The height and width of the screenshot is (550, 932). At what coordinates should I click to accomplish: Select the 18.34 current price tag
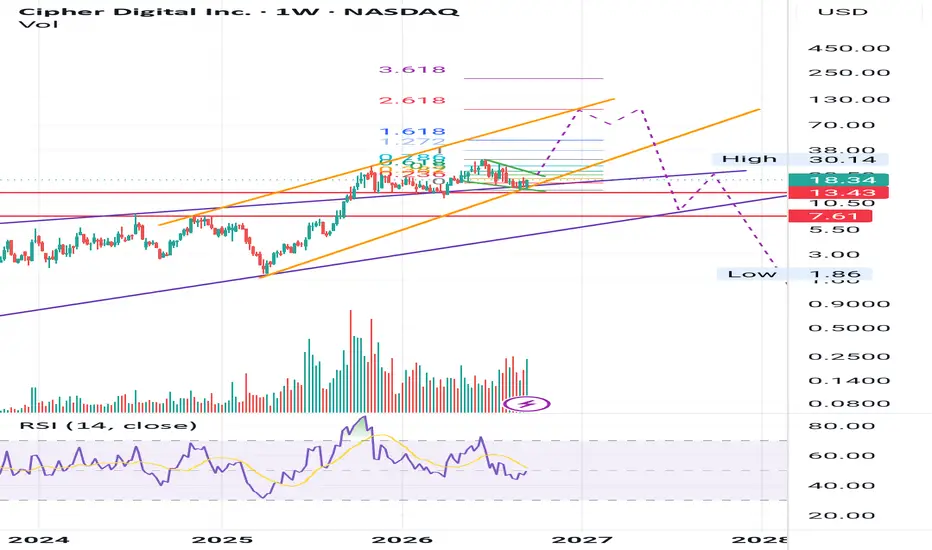tap(838, 180)
